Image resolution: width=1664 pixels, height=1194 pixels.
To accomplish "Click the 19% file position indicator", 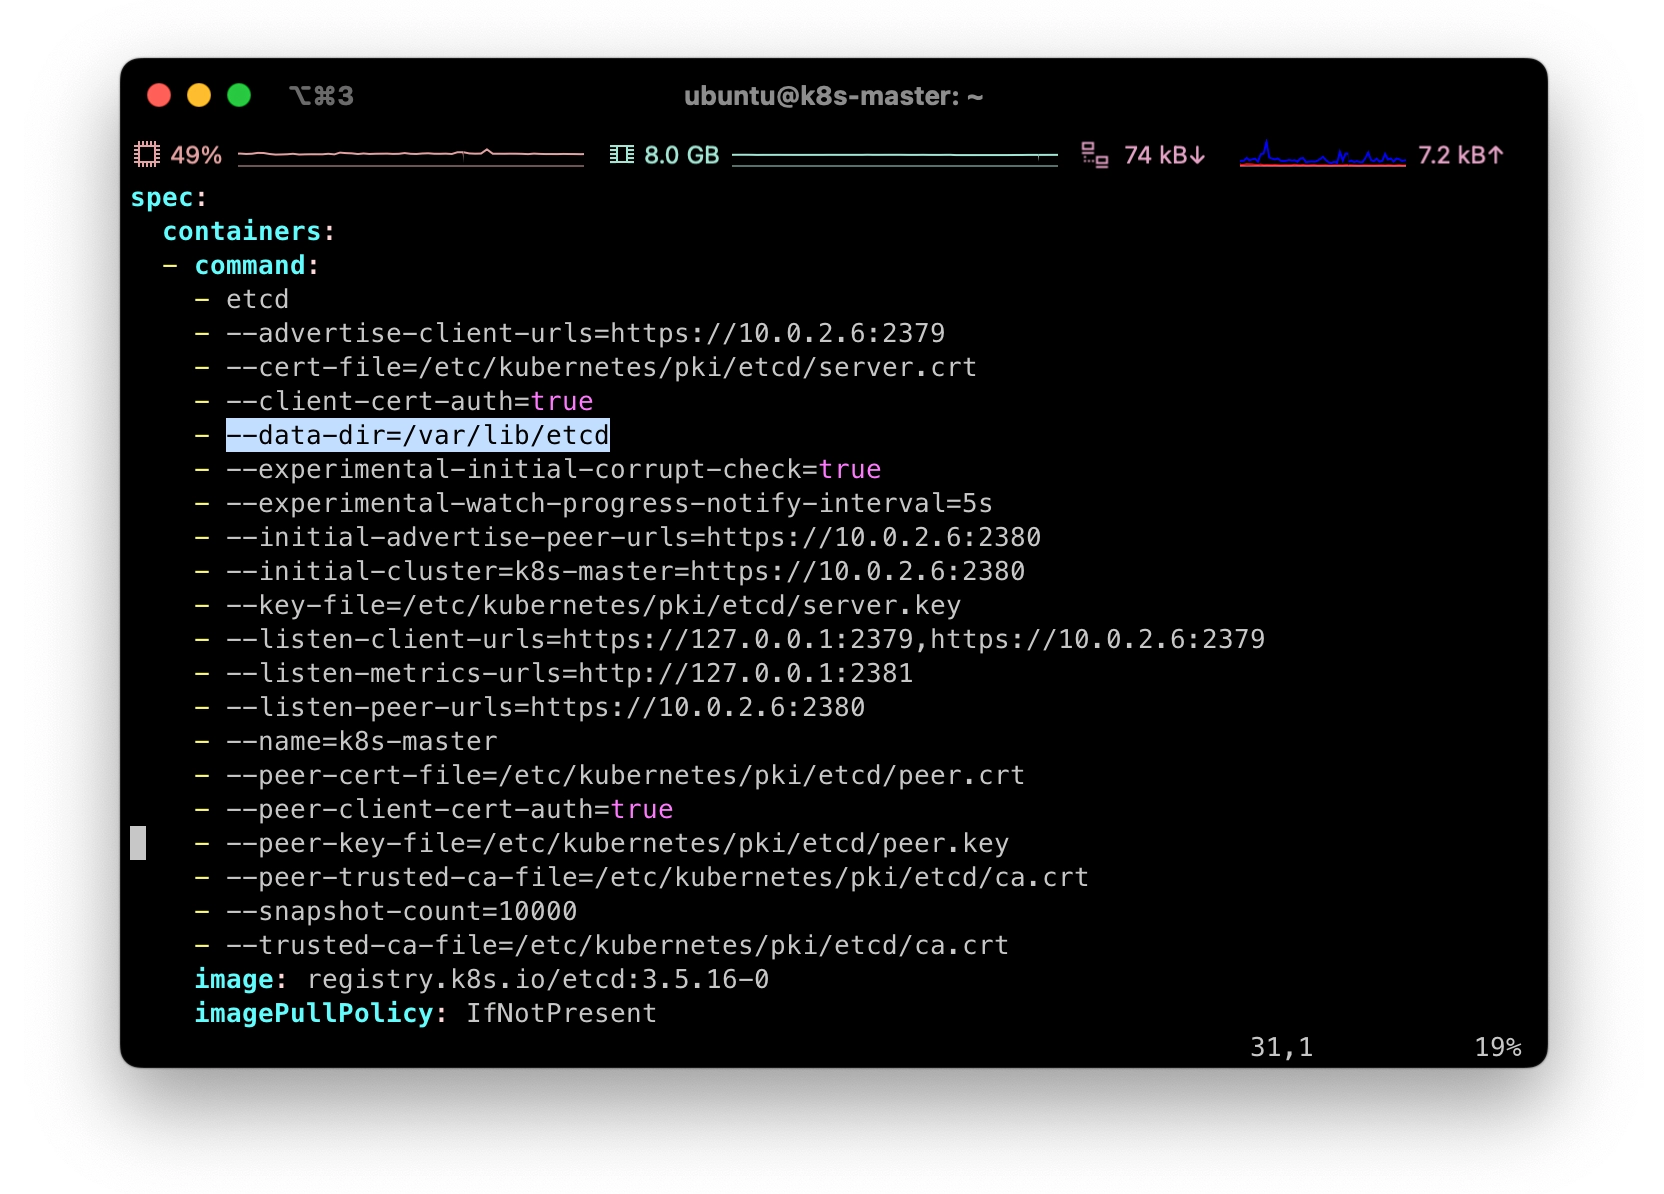I will pyautogui.click(x=1497, y=1047).
